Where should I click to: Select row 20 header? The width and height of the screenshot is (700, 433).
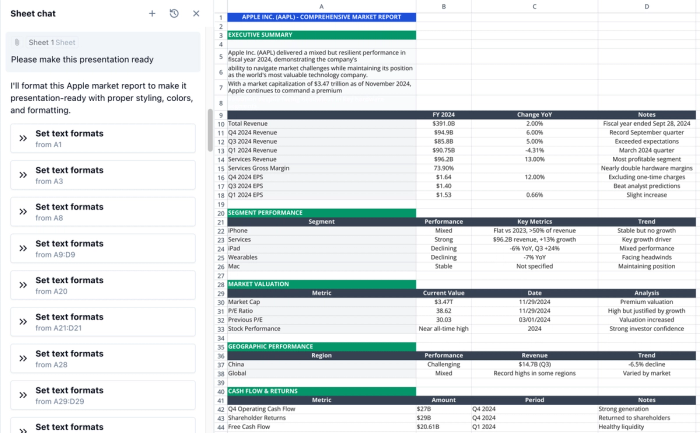click(221, 213)
